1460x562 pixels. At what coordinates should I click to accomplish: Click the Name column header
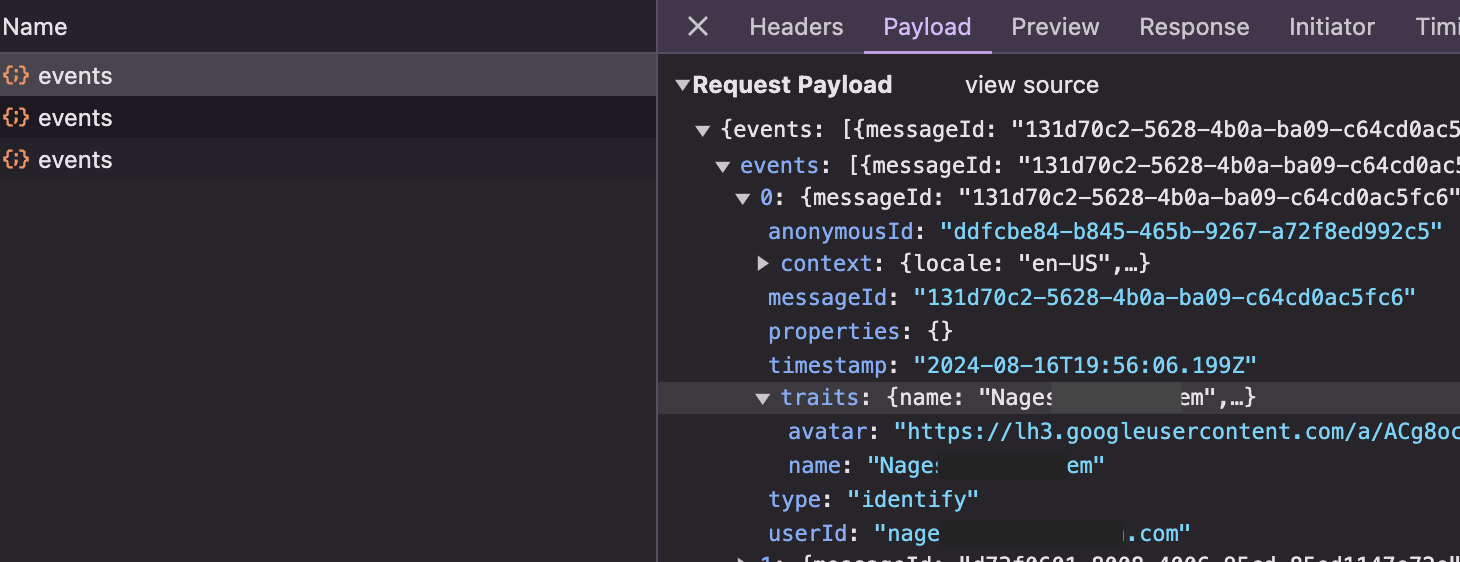[x=35, y=27]
